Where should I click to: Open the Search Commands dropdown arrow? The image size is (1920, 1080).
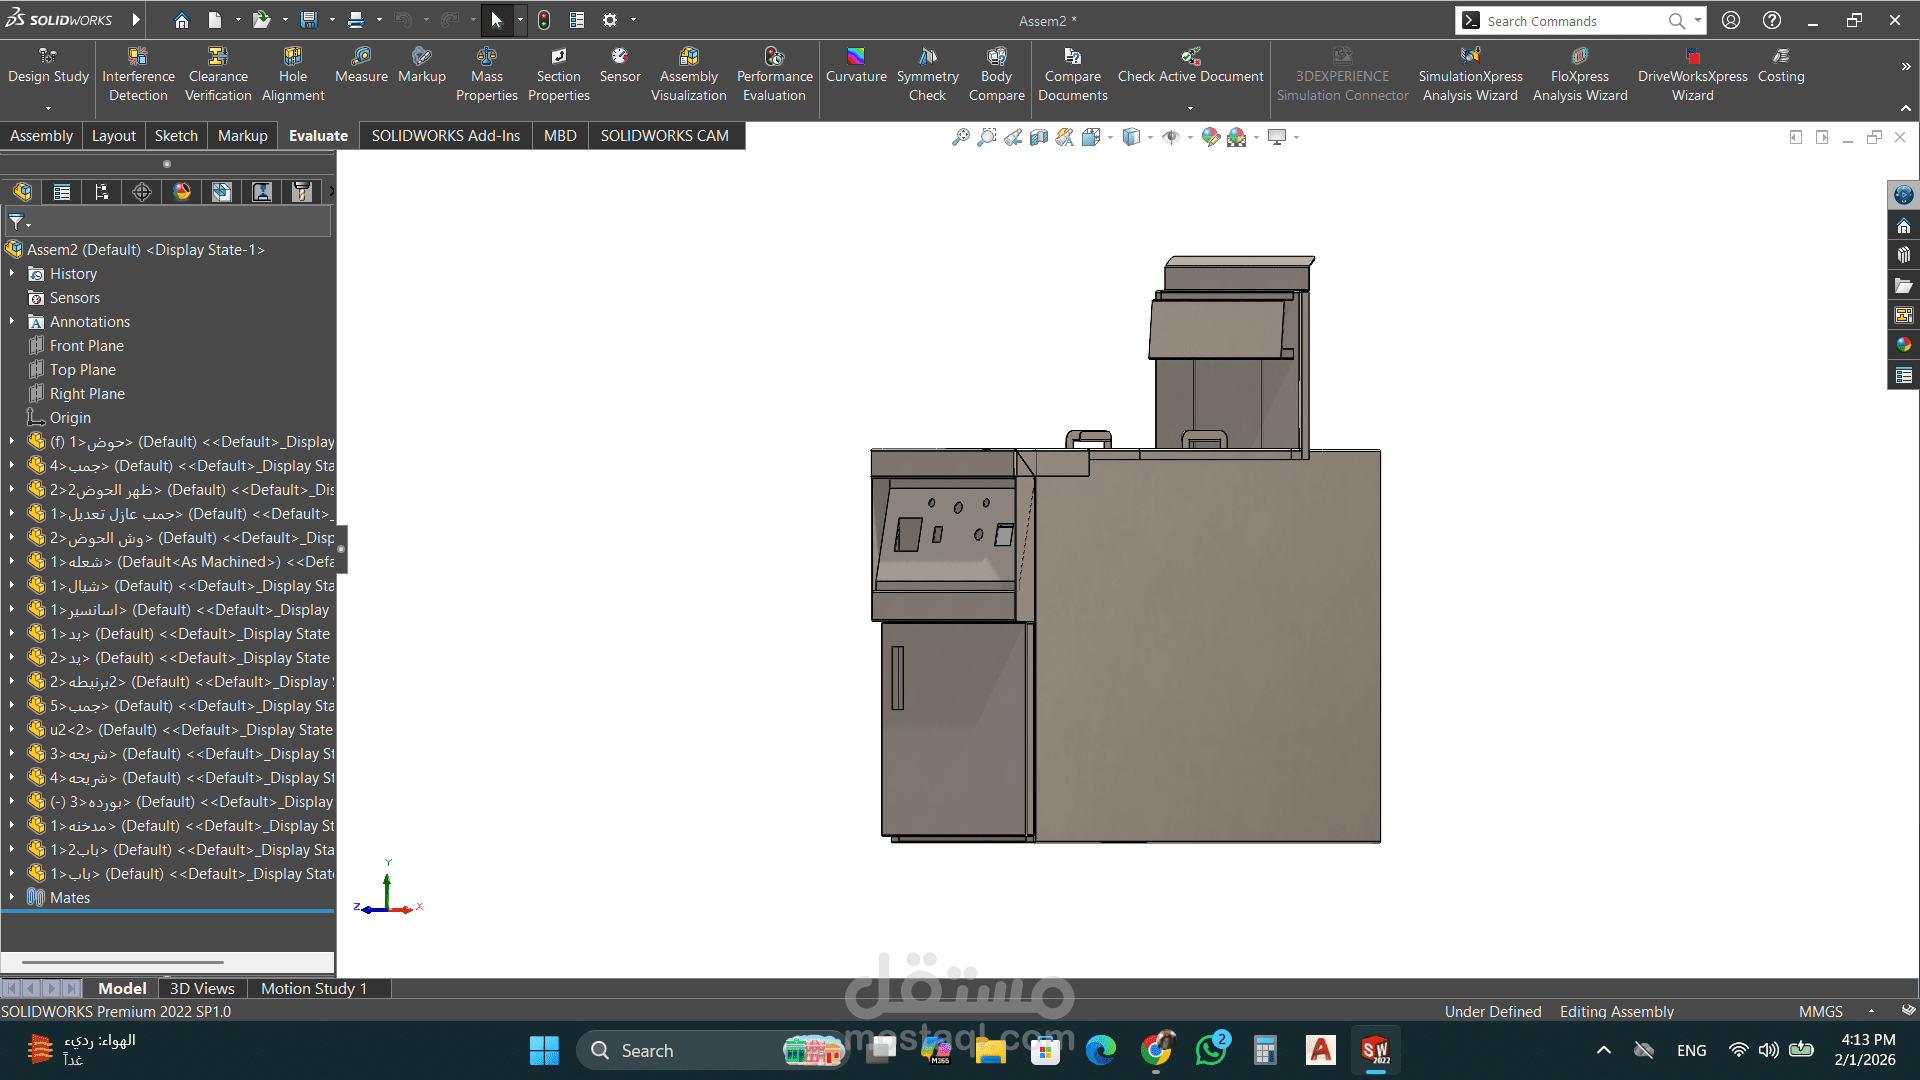(1698, 20)
